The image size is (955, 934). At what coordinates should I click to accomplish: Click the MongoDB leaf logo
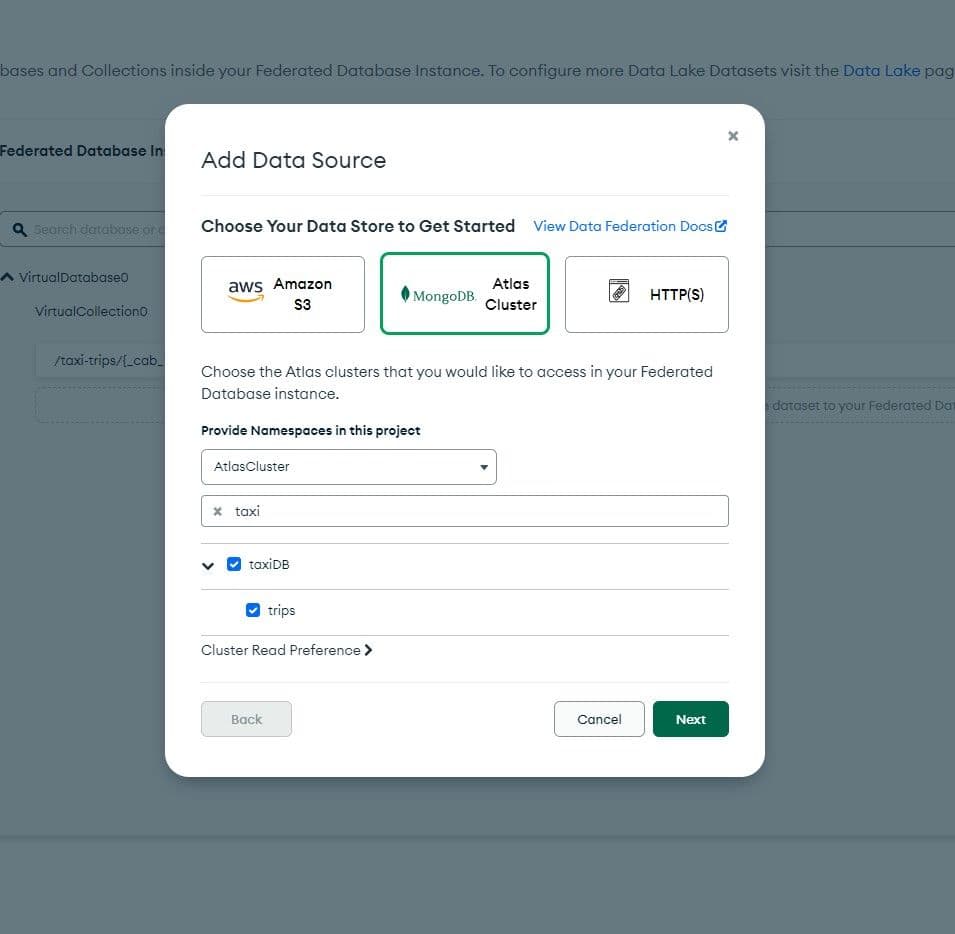(405, 294)
